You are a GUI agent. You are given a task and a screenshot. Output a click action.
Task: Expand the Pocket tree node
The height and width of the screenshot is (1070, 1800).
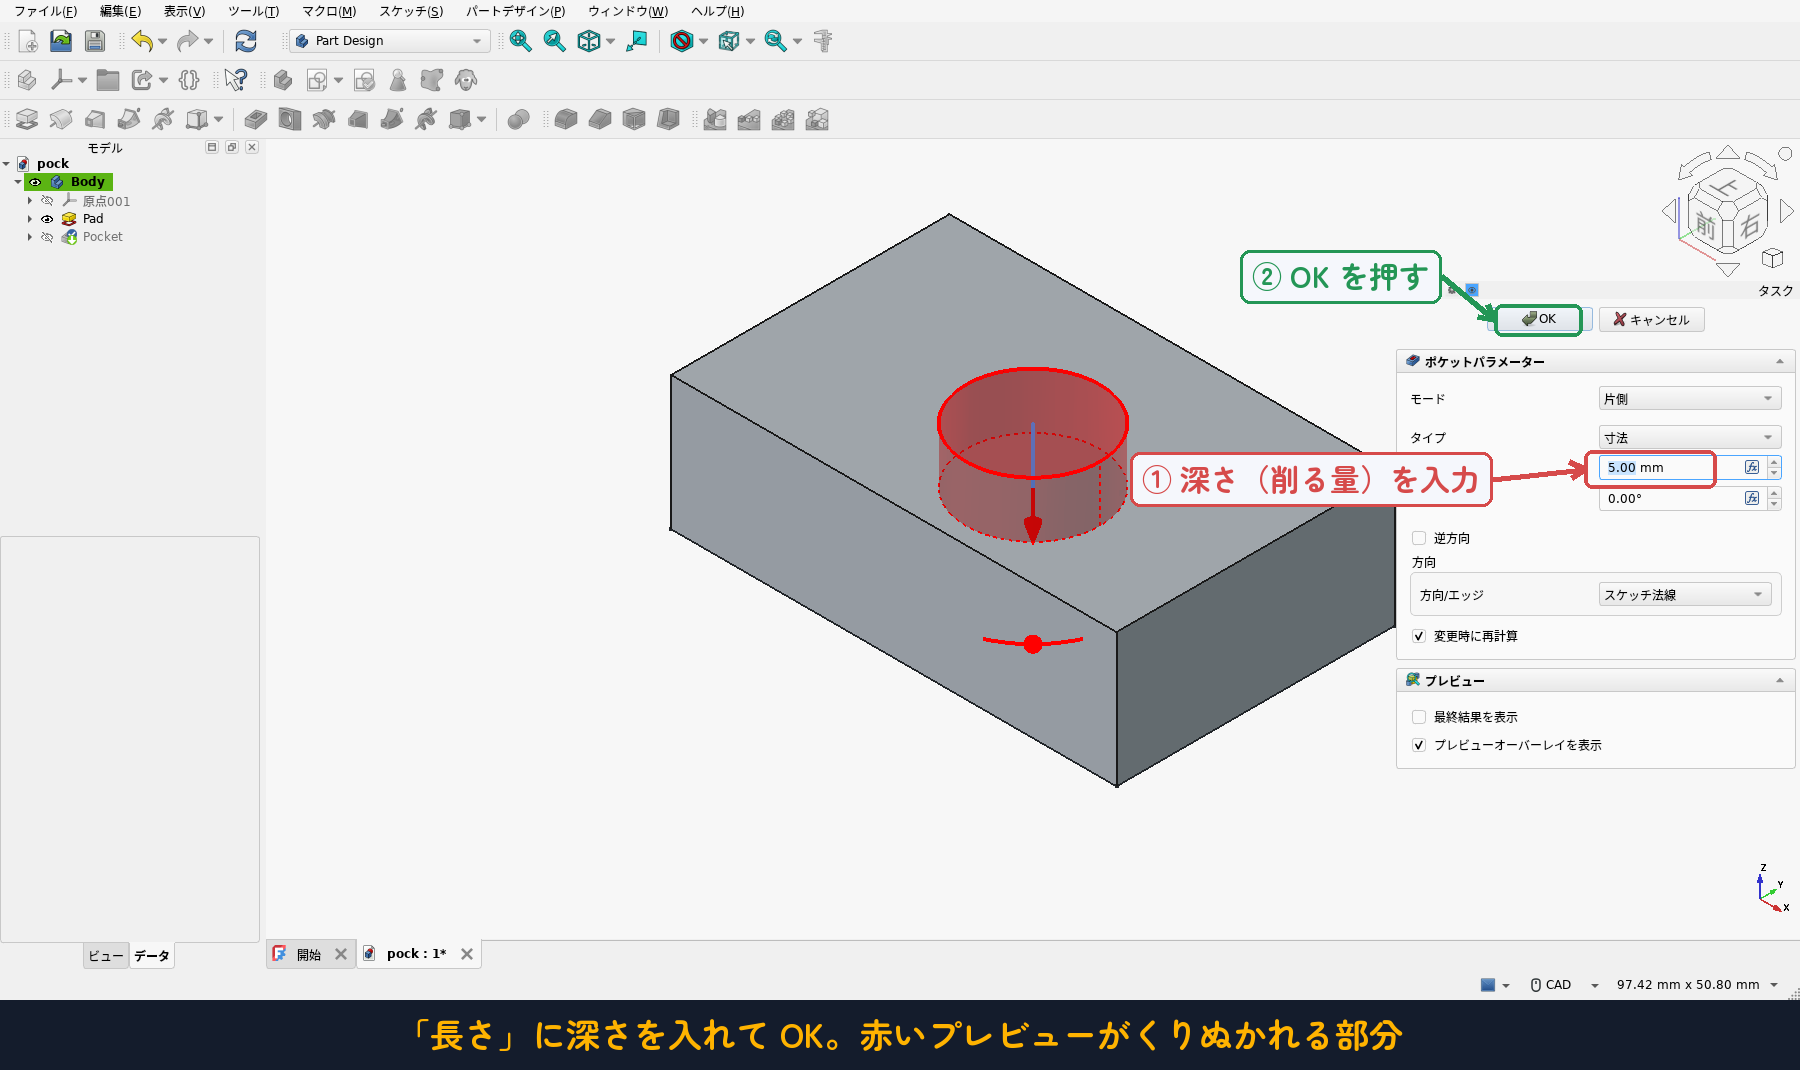click(x=30, y=237)
